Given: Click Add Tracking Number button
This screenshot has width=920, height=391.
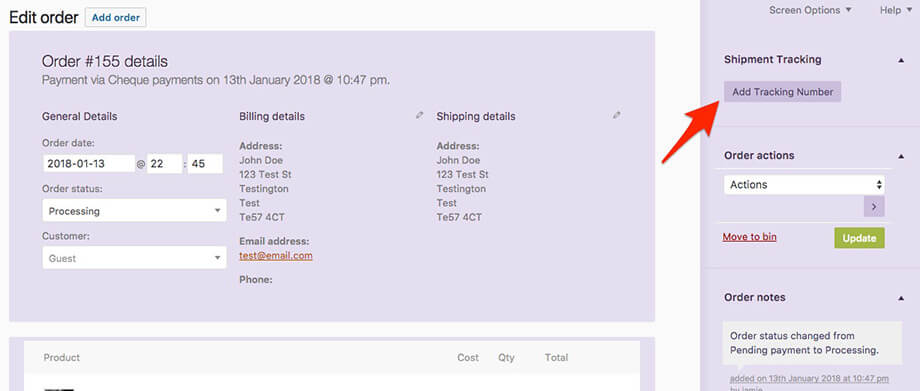Looking at the screenshot, I should (x=783, y=92).
